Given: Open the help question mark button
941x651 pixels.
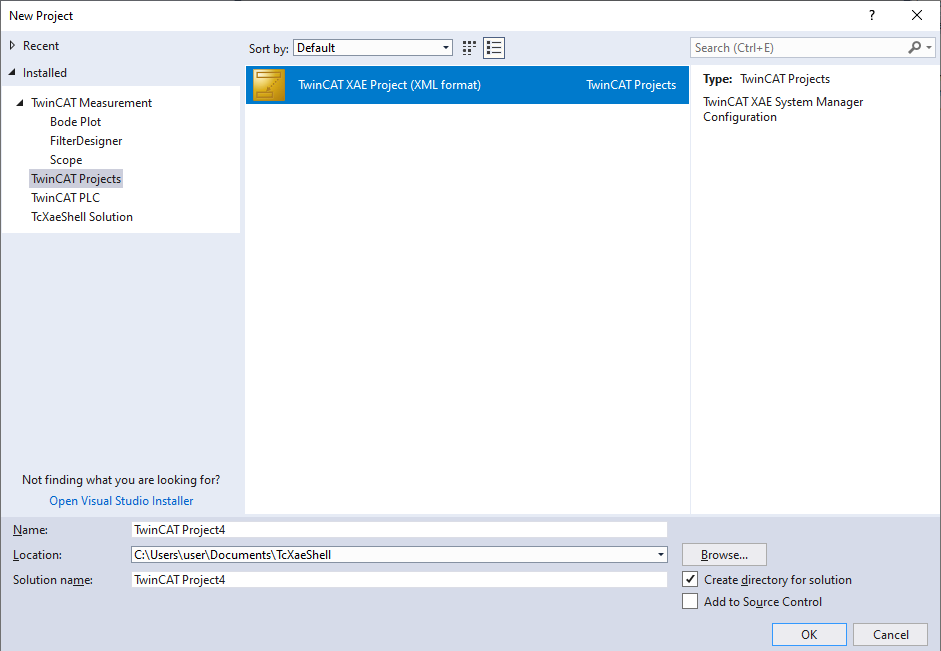Looking at the screenshot, I should (x=872, y=16).
